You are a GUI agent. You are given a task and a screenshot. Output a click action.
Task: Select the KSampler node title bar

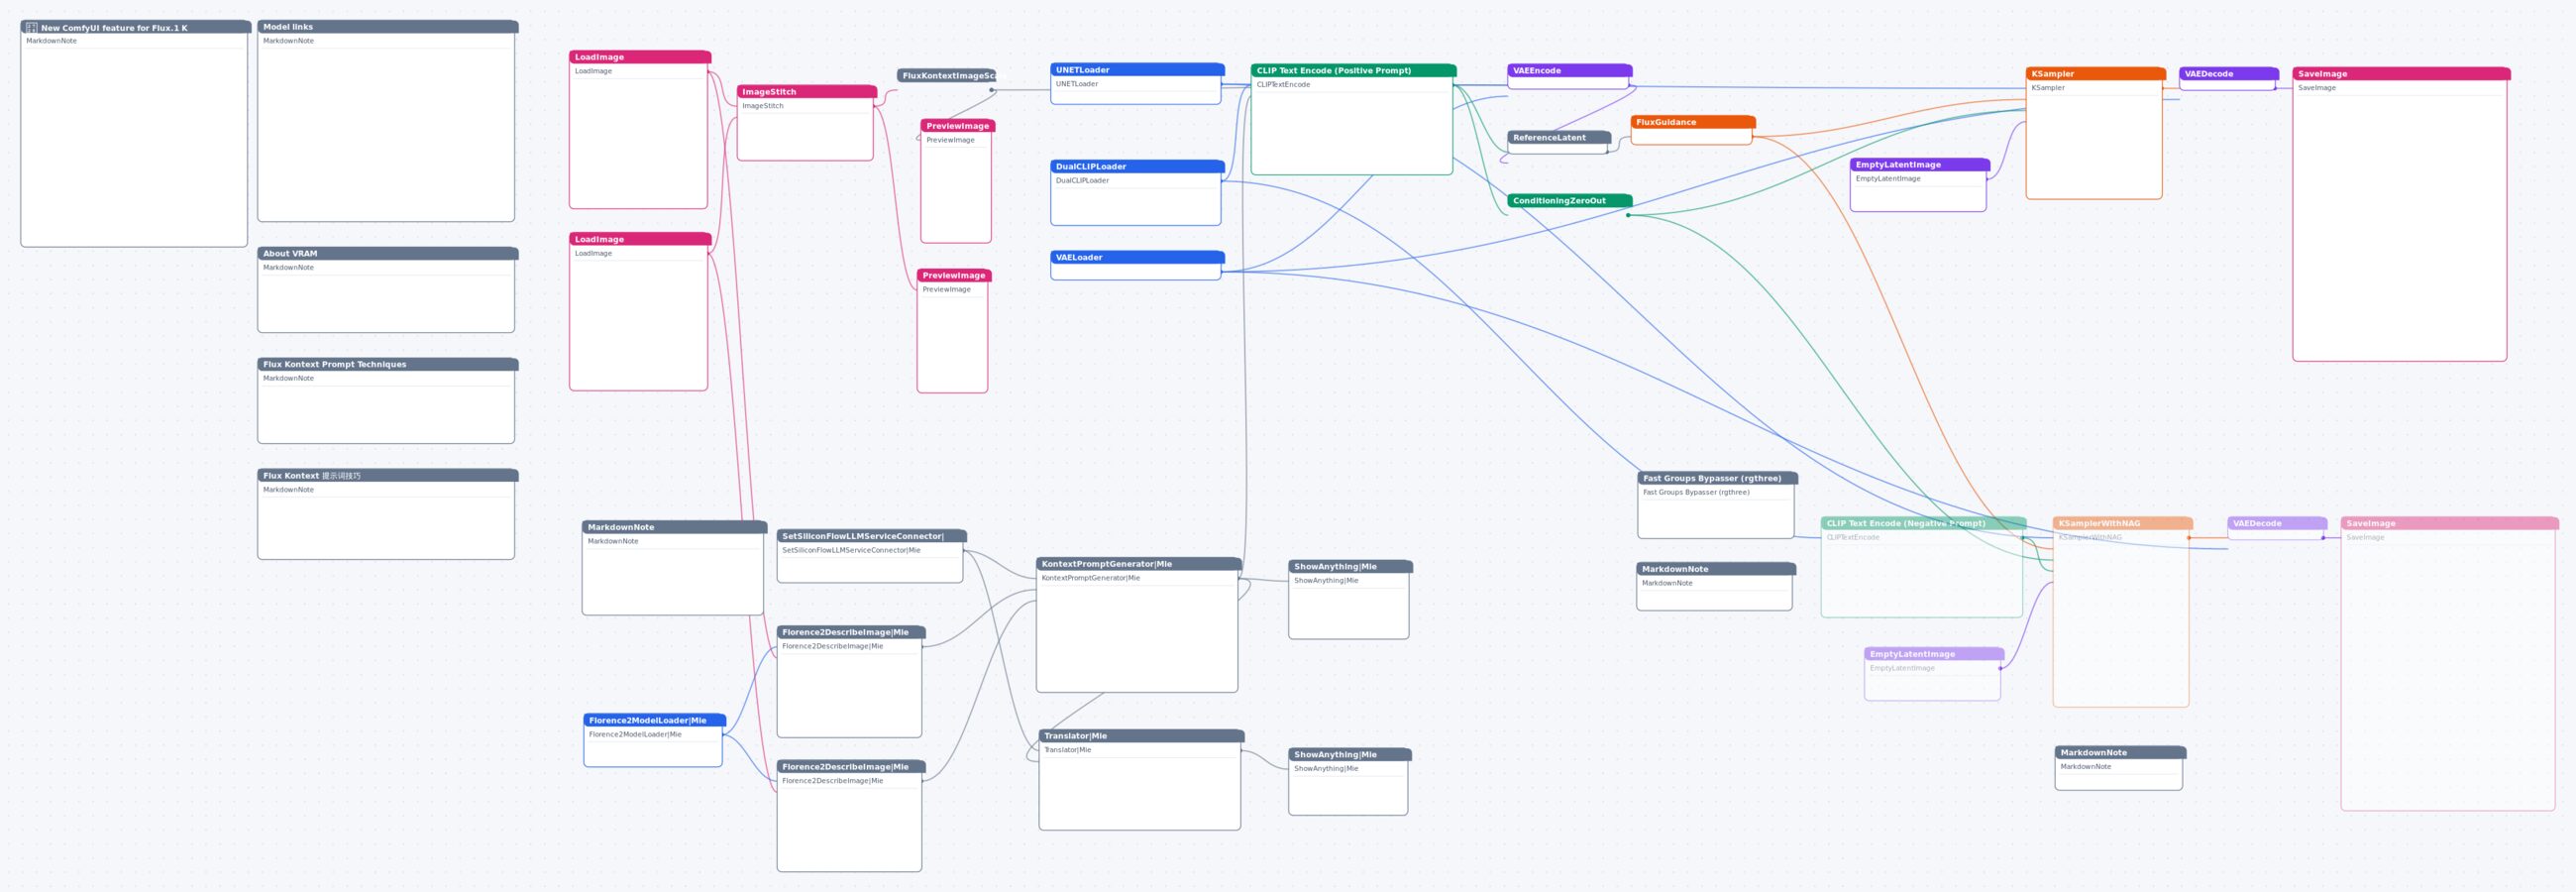tap(2095, 73)
